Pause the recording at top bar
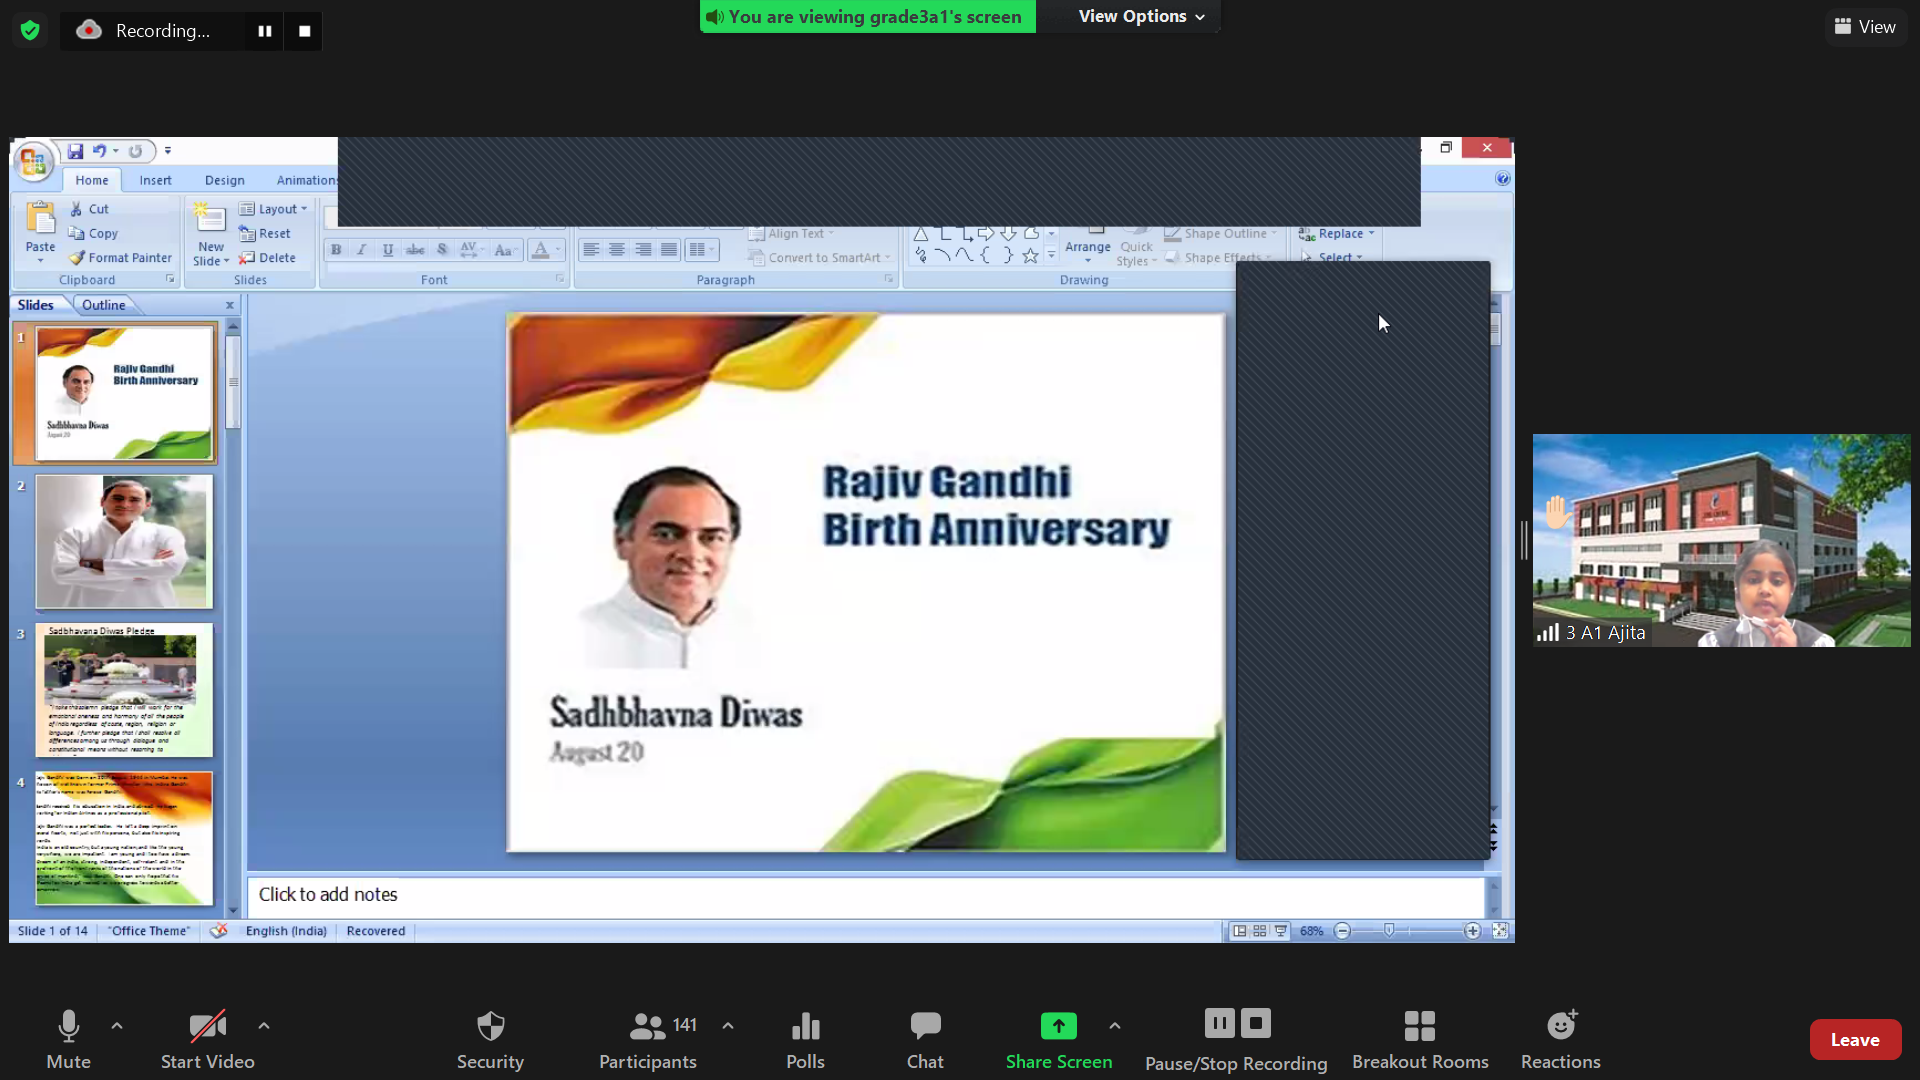The height and width of the screenshot is (1080, 1920). [x=264, y=31]
